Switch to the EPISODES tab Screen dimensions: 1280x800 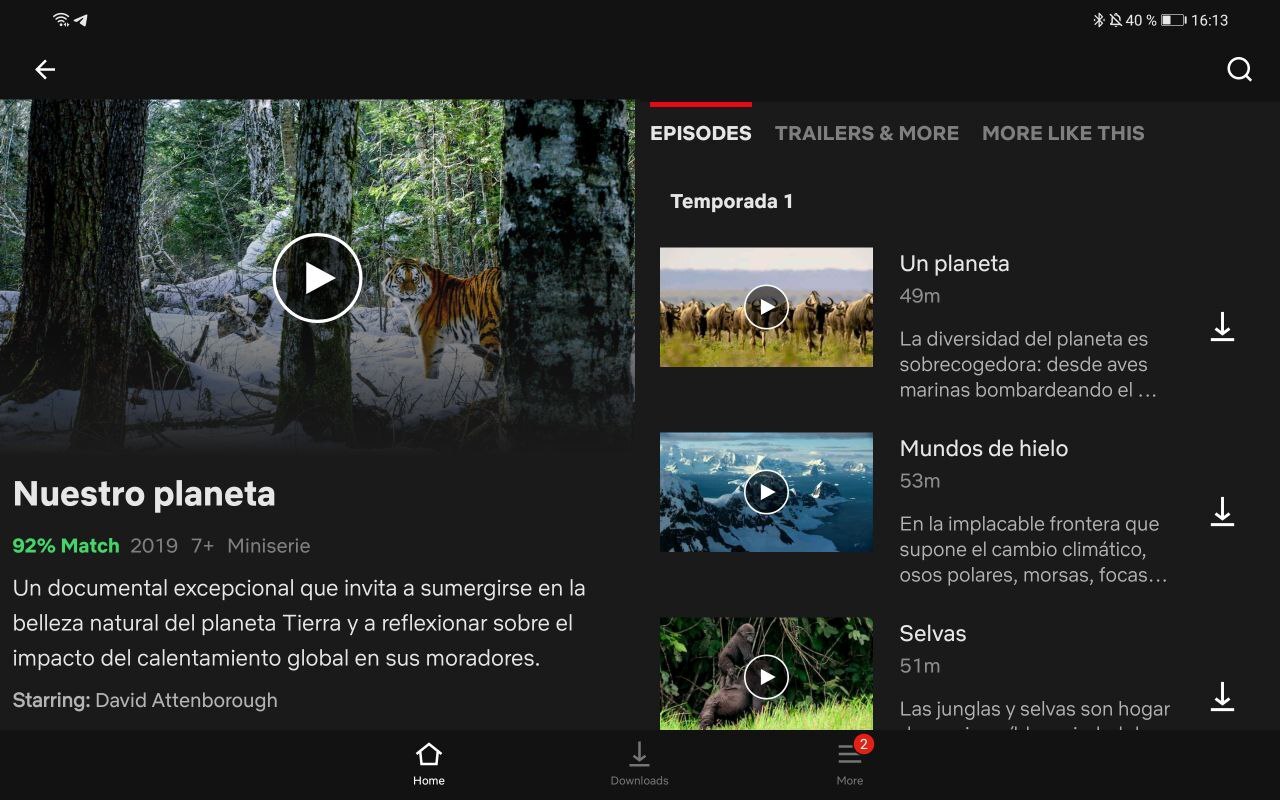tap(701, 133)
